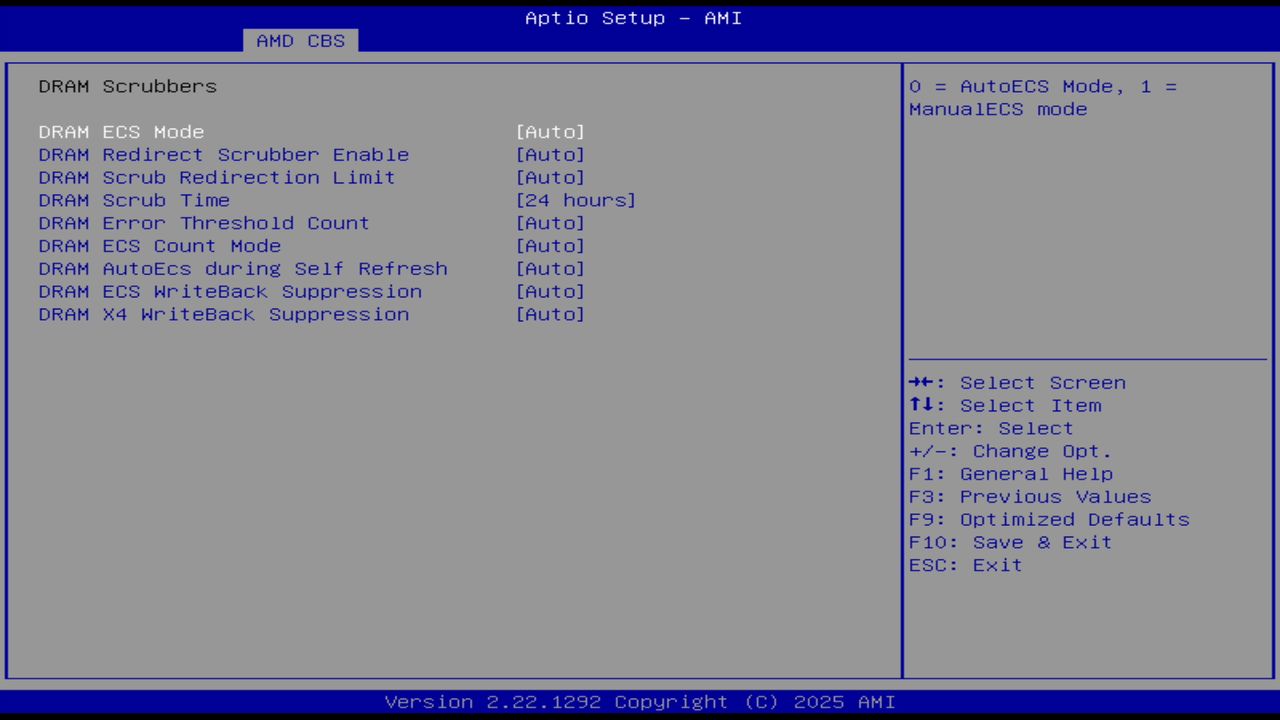The height and width of the screenshot is (720, 1280).
Task: Open DRAM ECS Count Mode Auto value
Action: 550,246
